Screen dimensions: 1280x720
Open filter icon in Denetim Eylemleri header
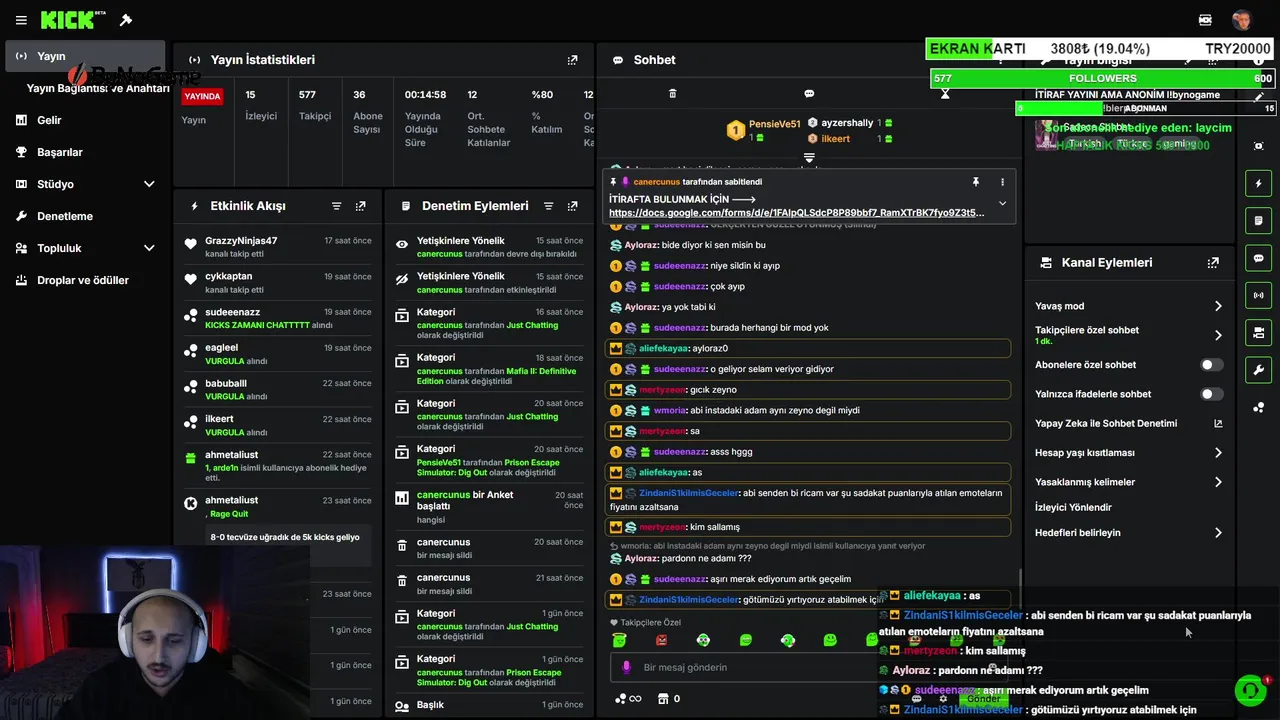tap(548, 206)
